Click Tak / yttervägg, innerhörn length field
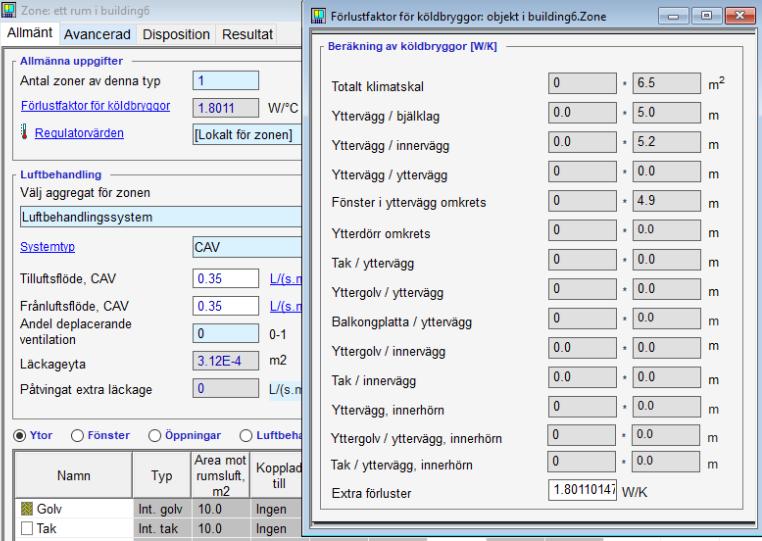The width and height of the screenshot is (762, 541). tap(666, 461)
